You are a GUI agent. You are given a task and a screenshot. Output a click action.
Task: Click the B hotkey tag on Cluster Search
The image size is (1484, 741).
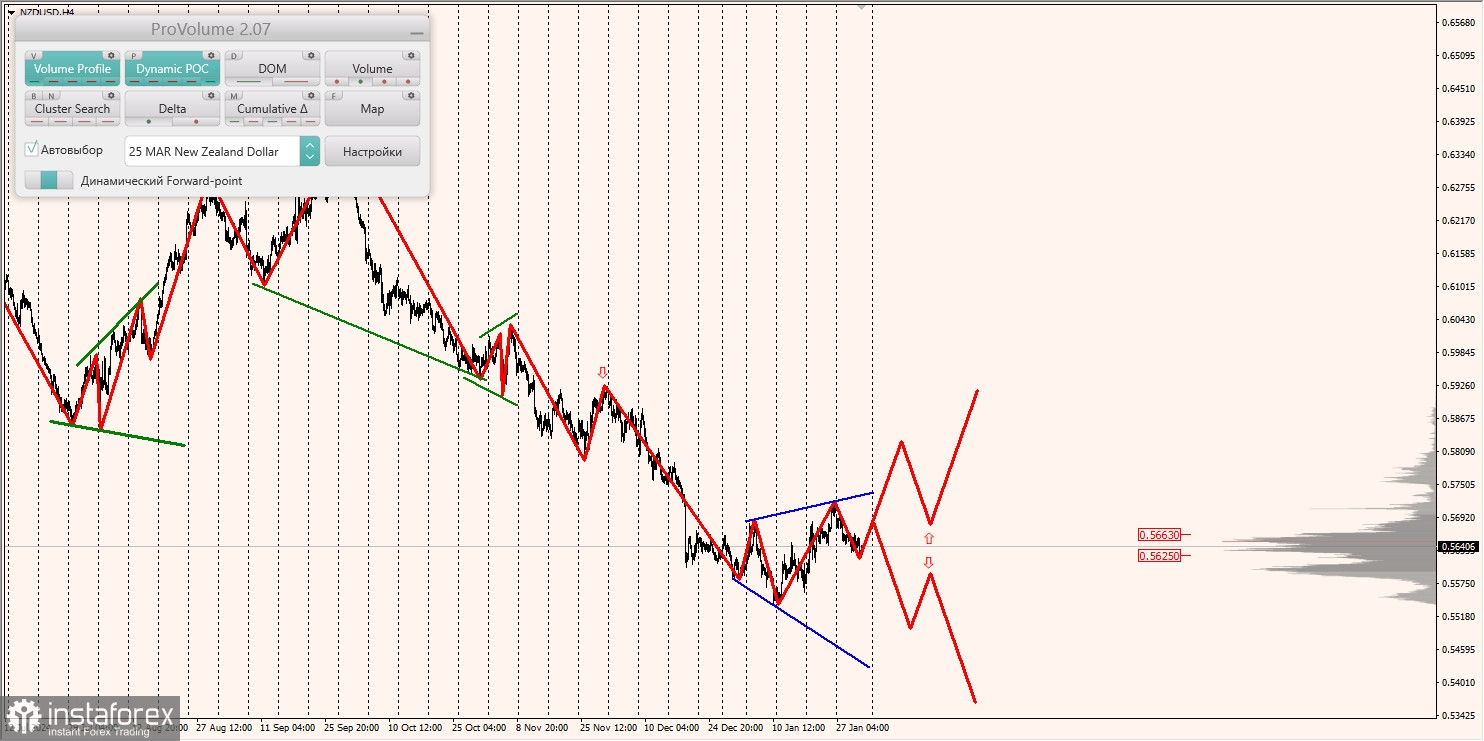33,96
